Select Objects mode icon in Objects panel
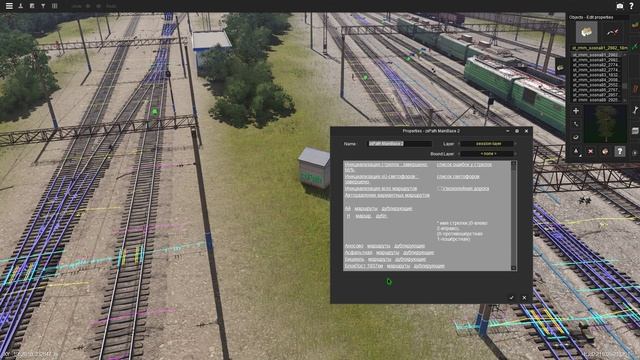 [x=587, y=32]
